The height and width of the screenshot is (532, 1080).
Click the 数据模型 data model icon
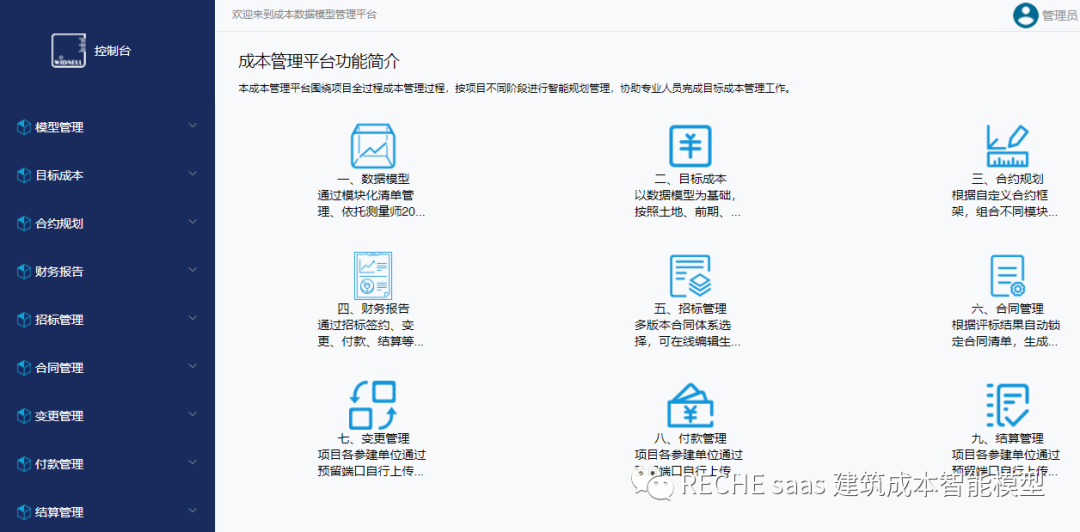tap(372, 147)
